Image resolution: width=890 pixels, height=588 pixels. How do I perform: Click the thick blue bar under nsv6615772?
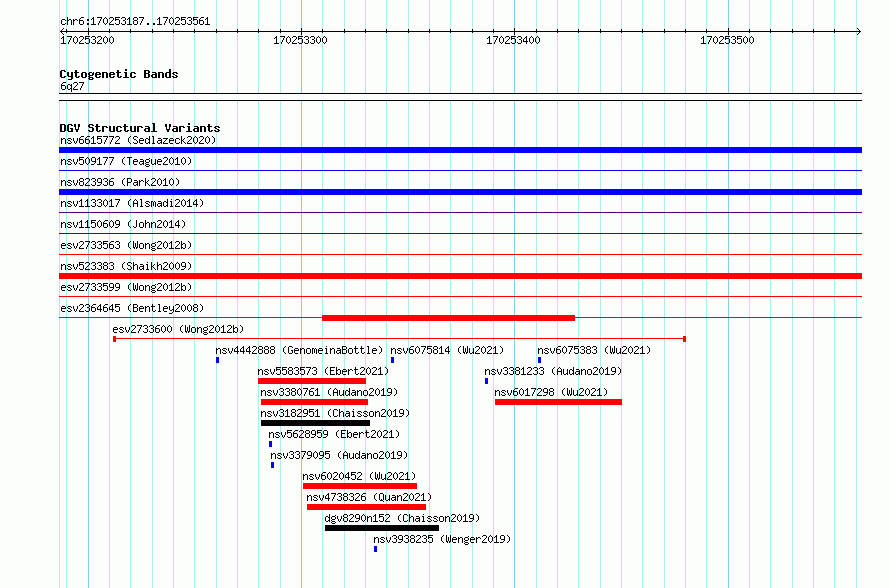coord(460,150)
